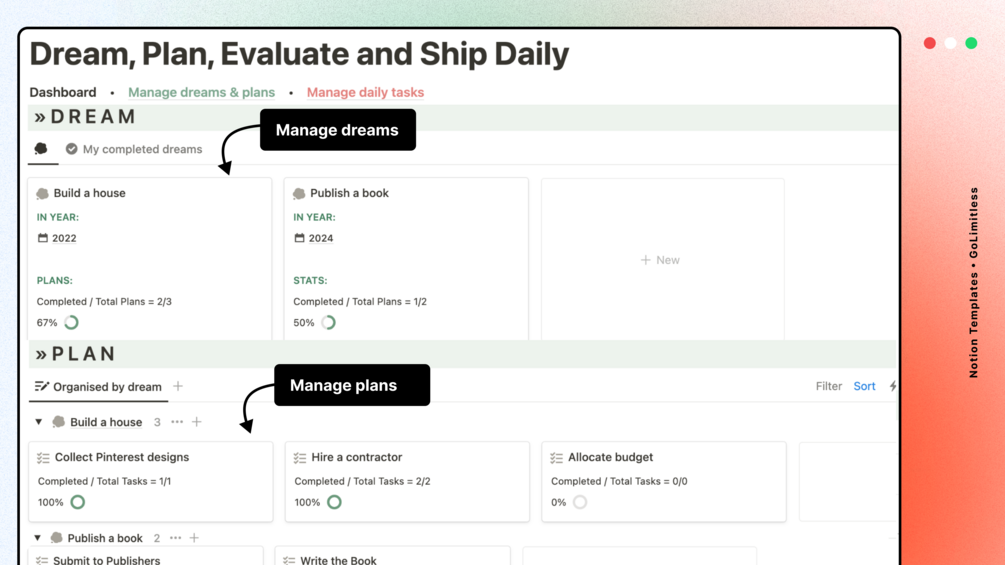Screen dimensions: 1005x565
Task: Click the calendar icon beside 2024
Action: (299, 238)
